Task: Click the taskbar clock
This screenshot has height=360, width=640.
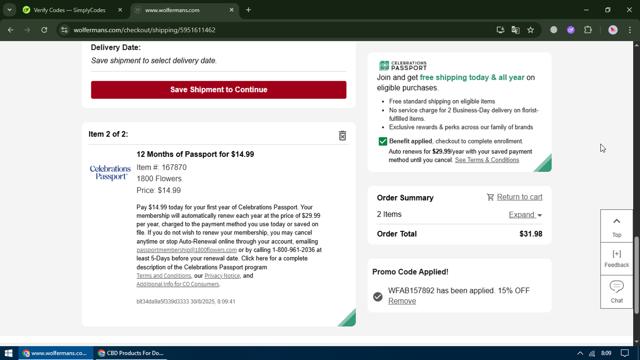Action: point(606,353)
